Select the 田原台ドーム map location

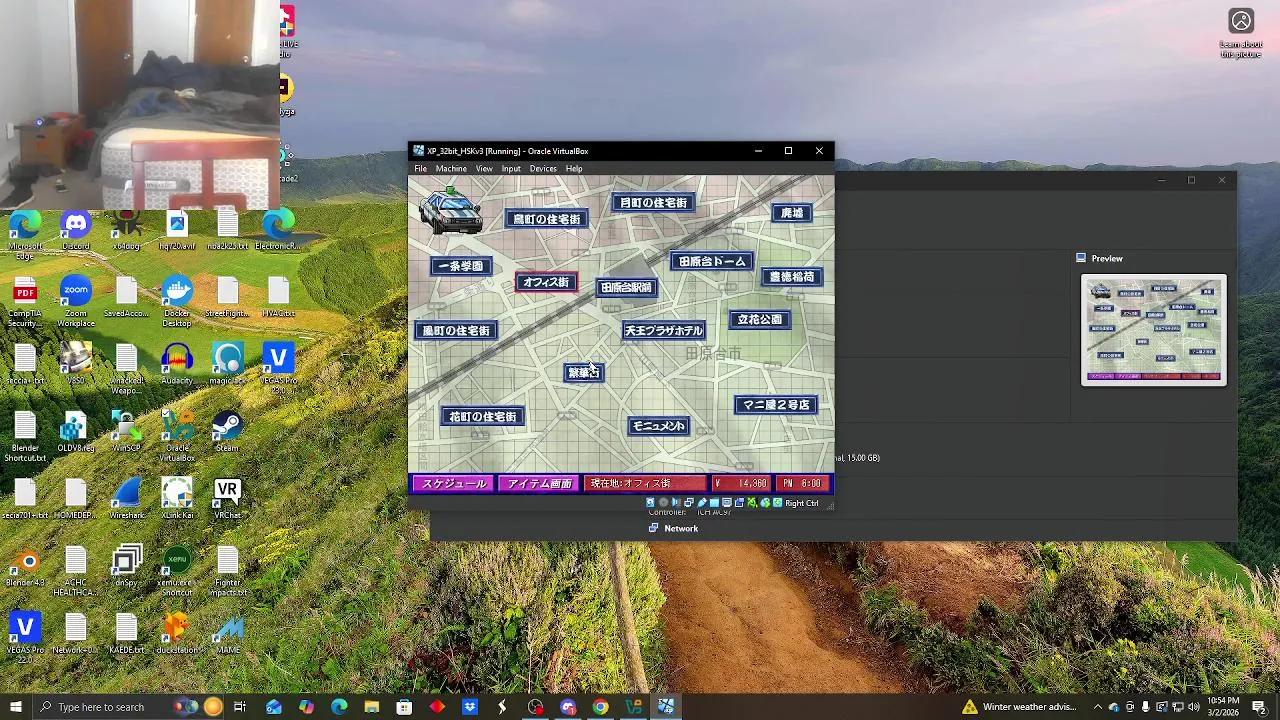click(712, 262)
